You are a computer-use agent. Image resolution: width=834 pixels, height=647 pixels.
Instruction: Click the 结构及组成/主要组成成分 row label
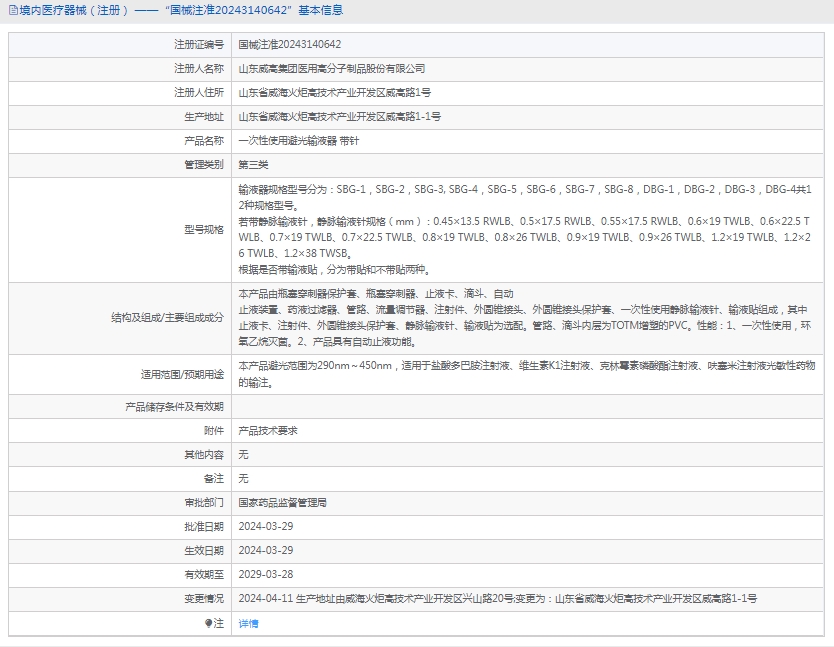[167, 318]
